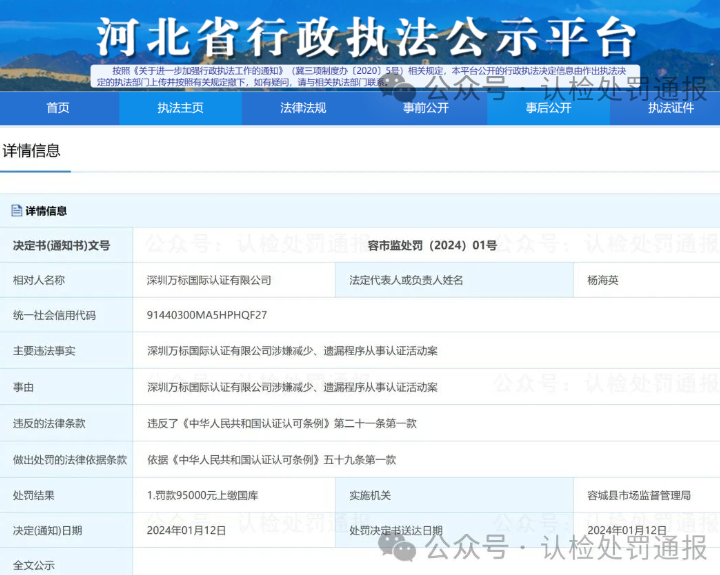
Task: Click the 主要违法事实 description text
Action: pos(292,351)
